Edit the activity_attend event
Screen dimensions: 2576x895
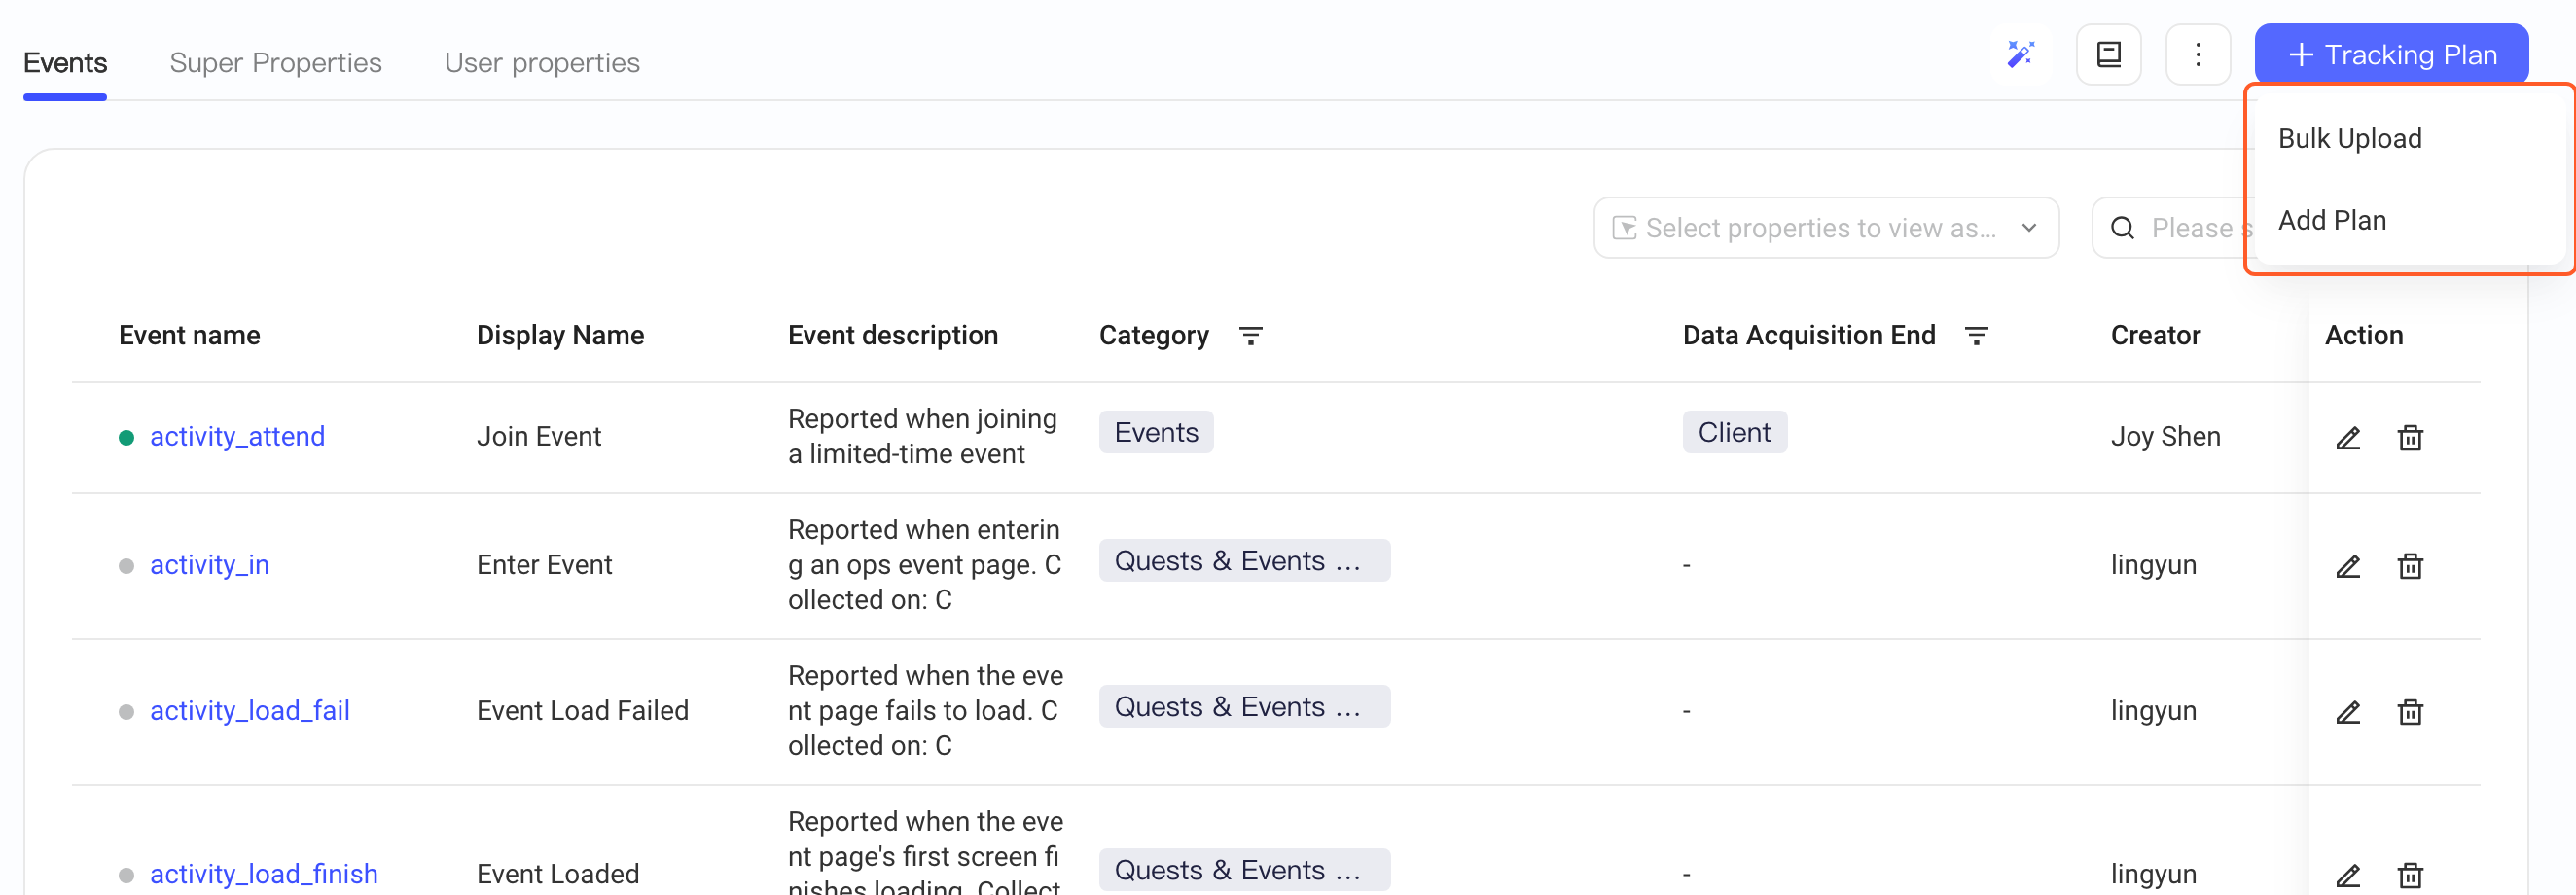[x=2347, y=438]
